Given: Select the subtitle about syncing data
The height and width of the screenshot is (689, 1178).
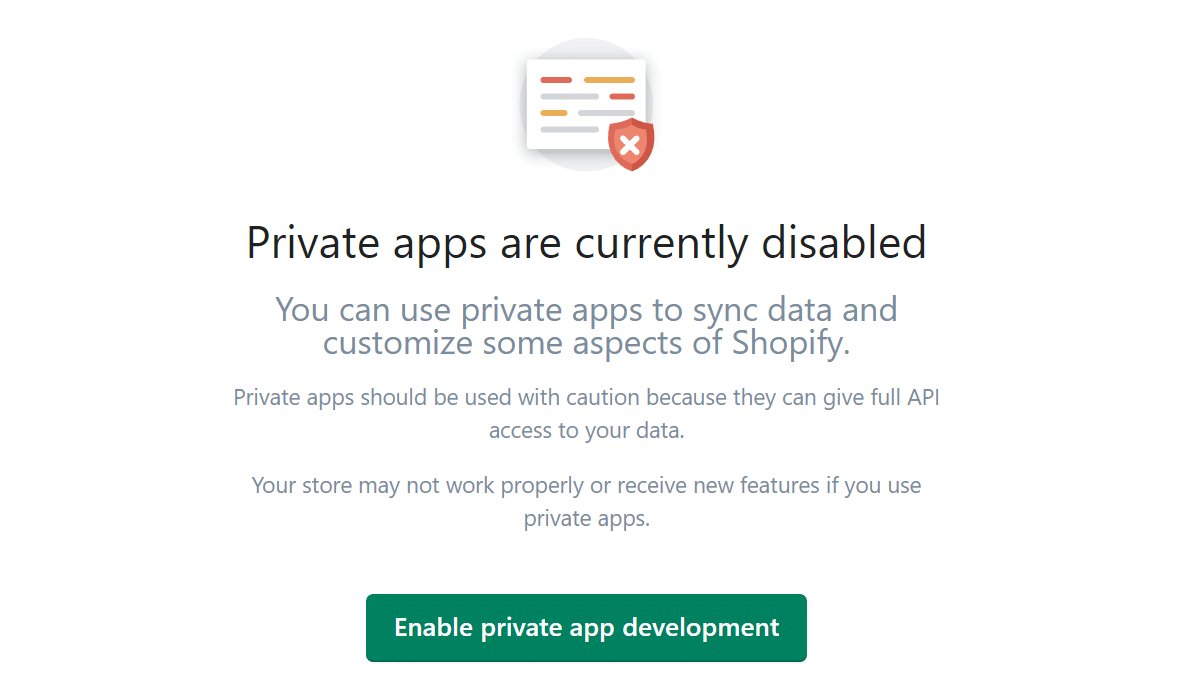Looking at the screenshot, I should 586,326.
